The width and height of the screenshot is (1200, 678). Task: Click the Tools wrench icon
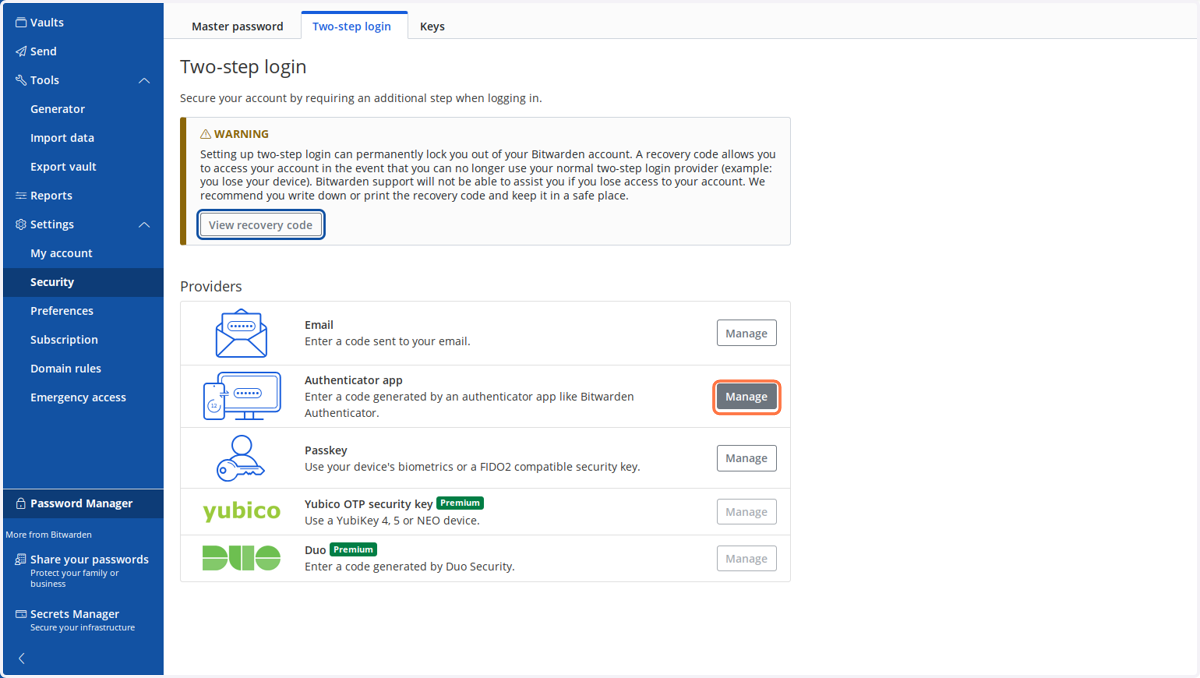coord(21,80)
